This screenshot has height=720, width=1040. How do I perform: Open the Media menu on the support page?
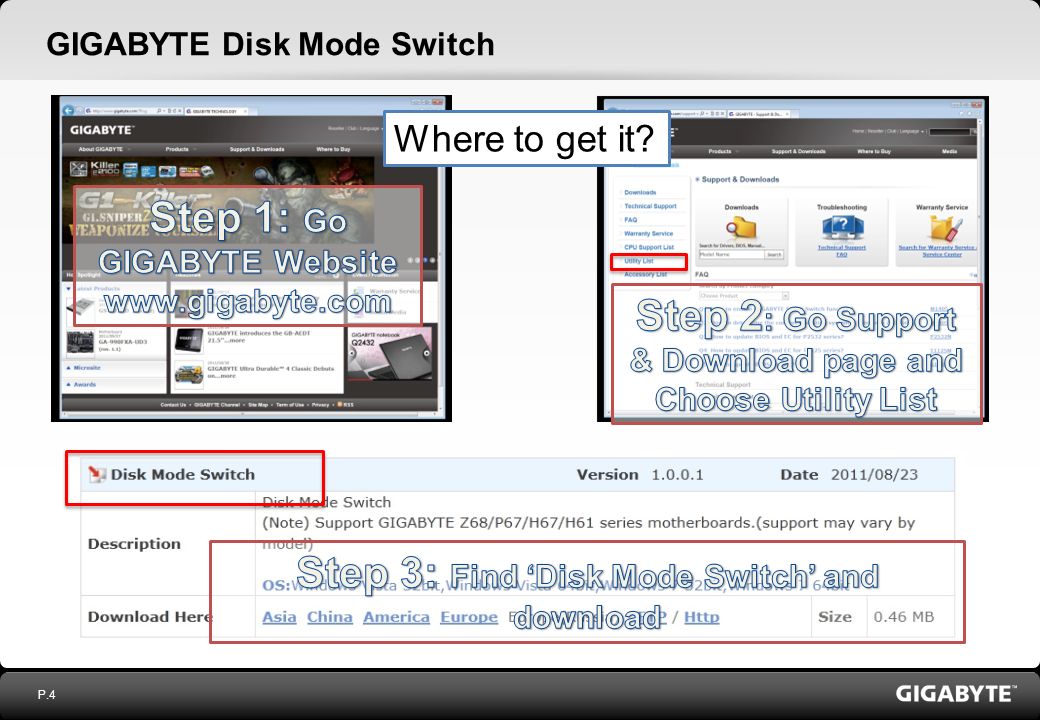point(949,151)
